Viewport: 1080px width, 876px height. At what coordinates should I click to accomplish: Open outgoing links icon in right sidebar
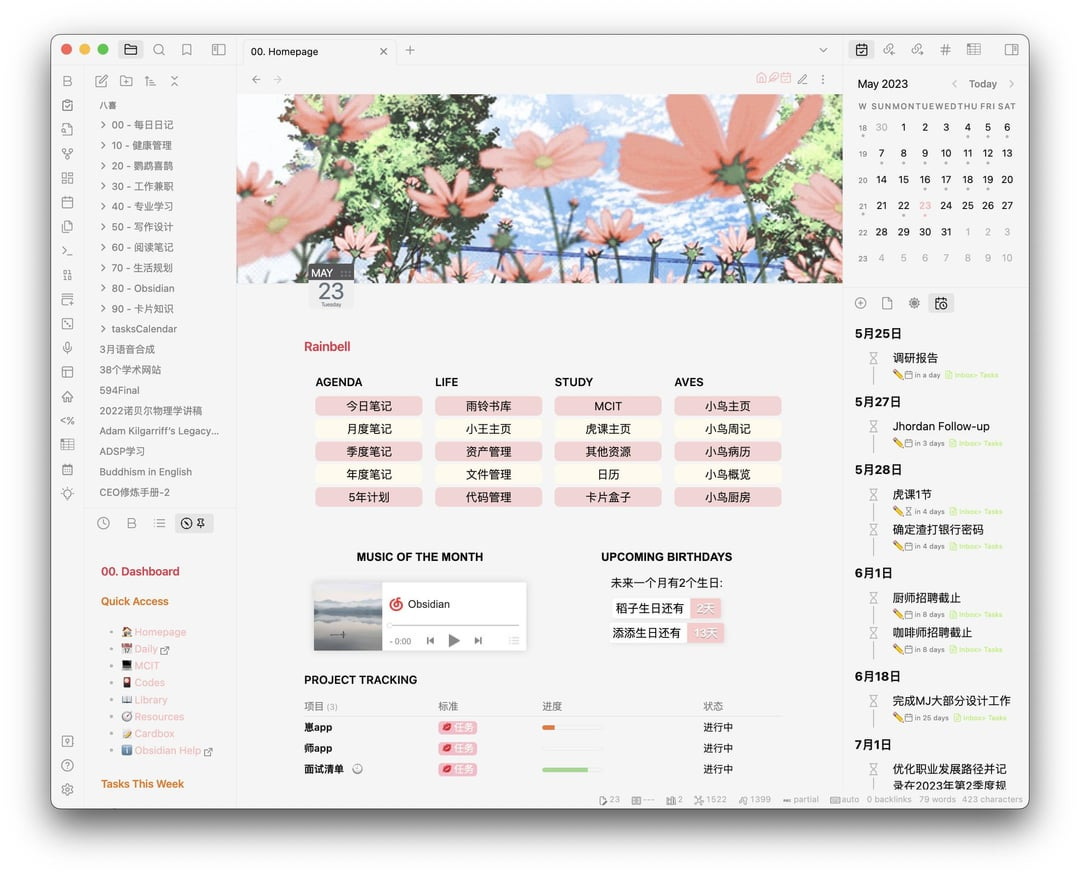click(x=917, y=50)
